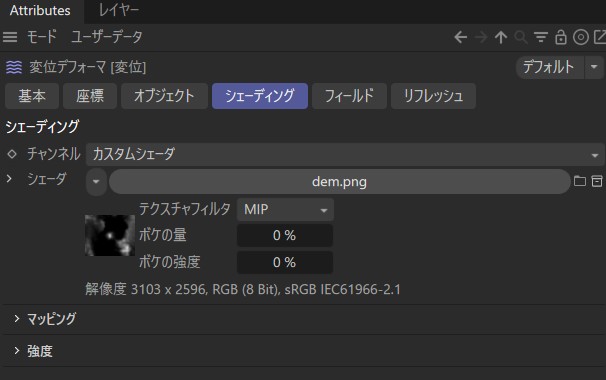Click the up arrow navigation icon
This screenshot has height=380, width=606.
(501, 37)
